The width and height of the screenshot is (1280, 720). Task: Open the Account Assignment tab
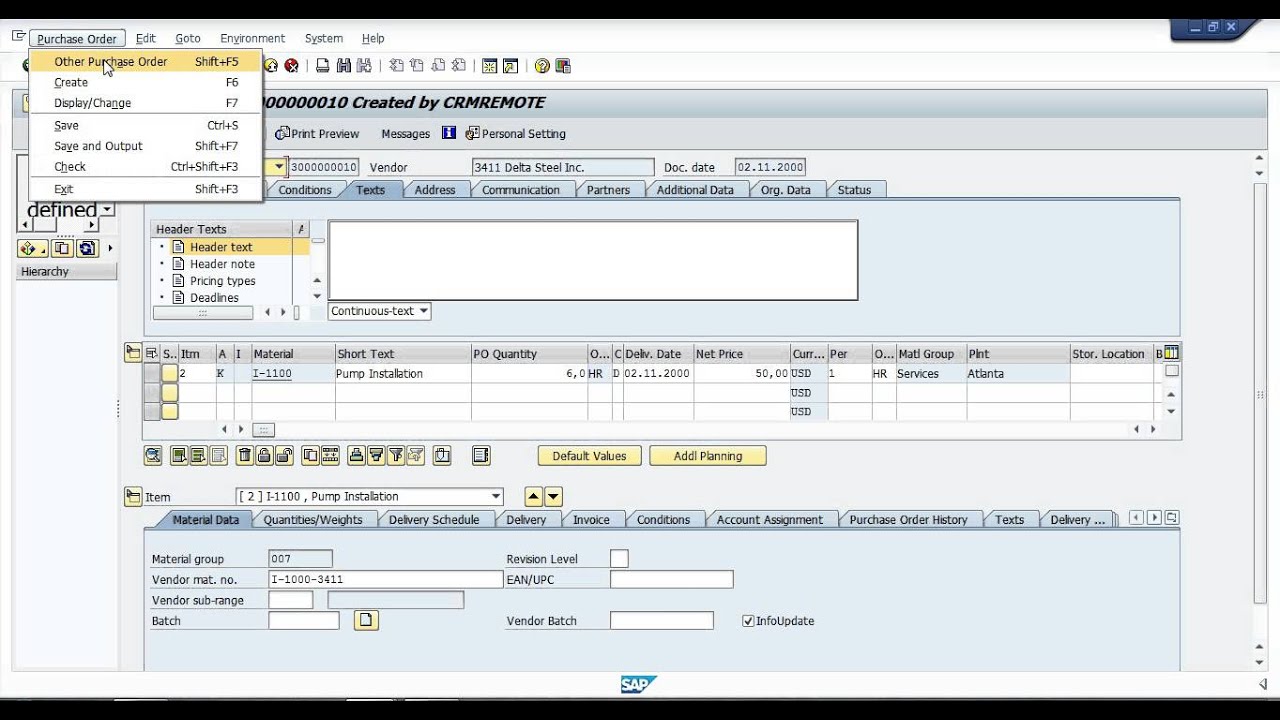click(x=769, y=520)
